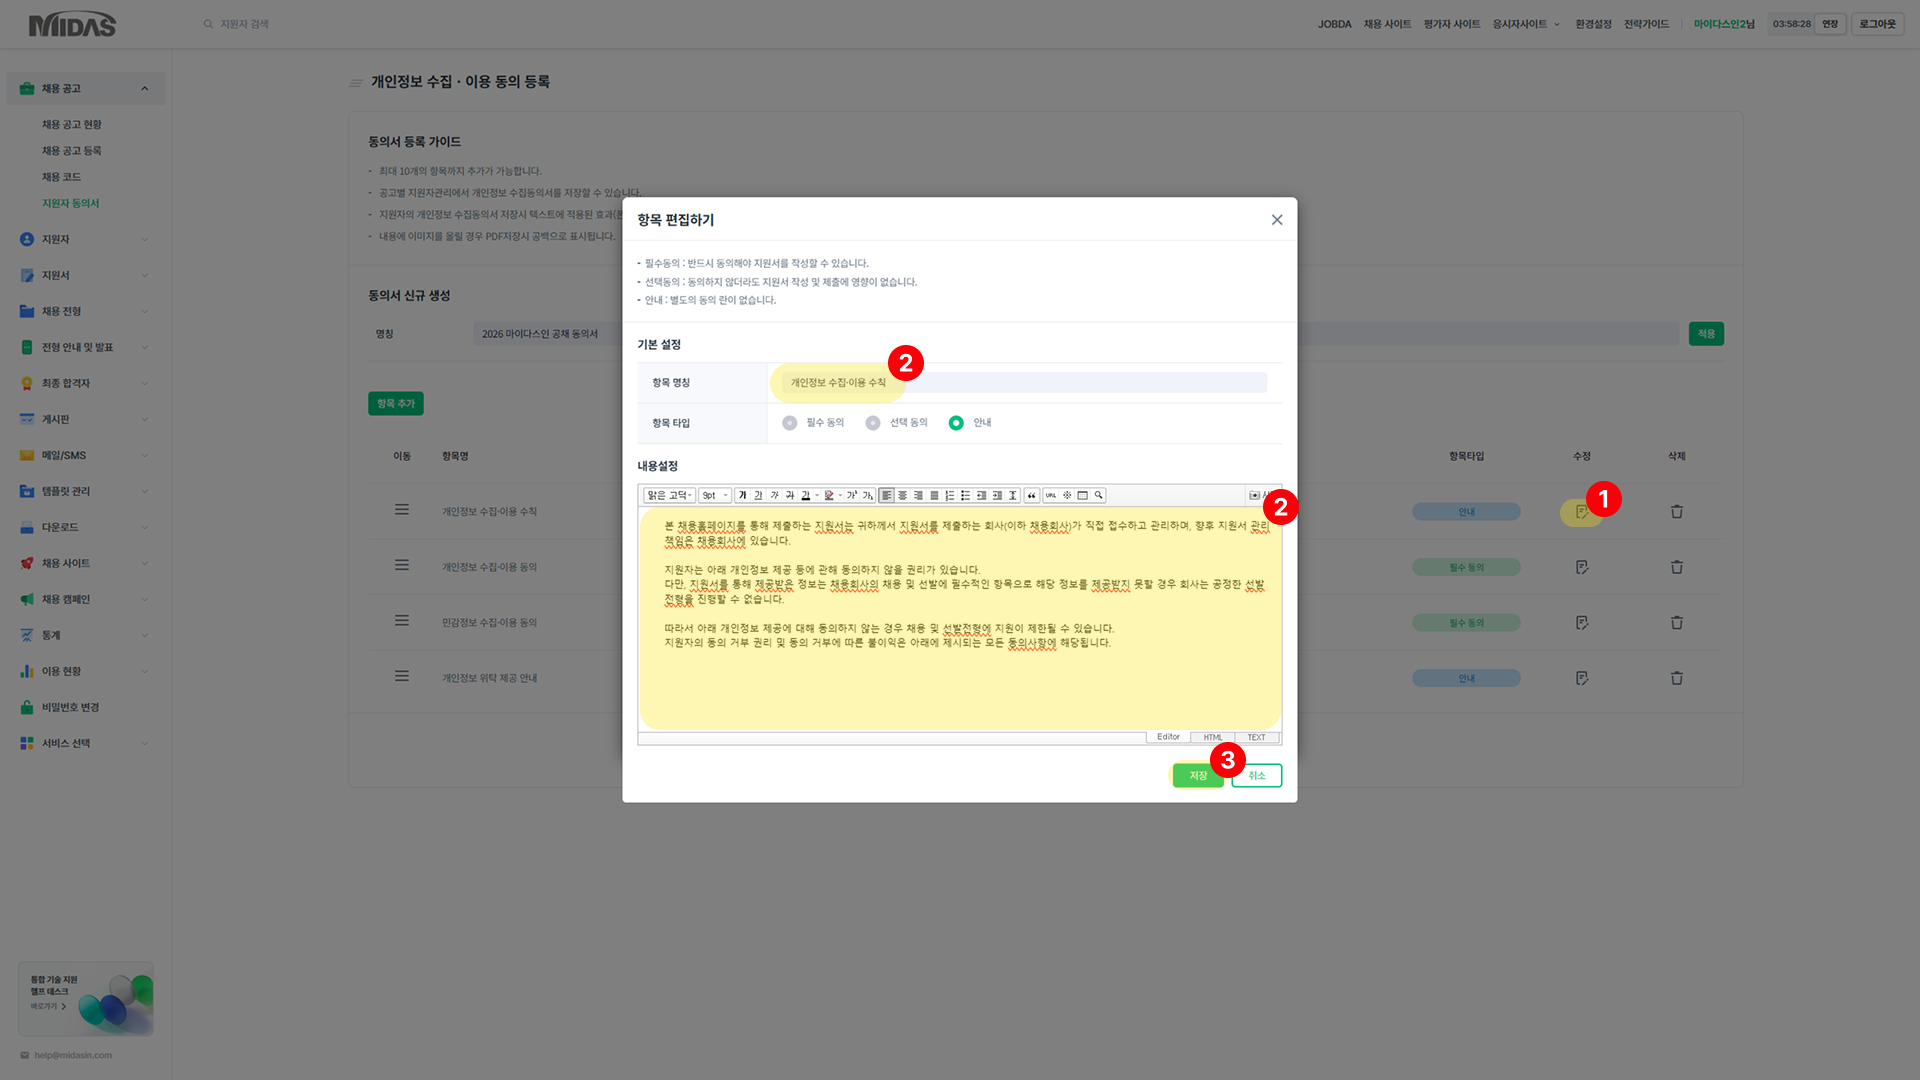This screenshot has width=1920, height=1080.
Task: Click the find magnifier icon in editor toolbar
Action: coord(1098,495)
